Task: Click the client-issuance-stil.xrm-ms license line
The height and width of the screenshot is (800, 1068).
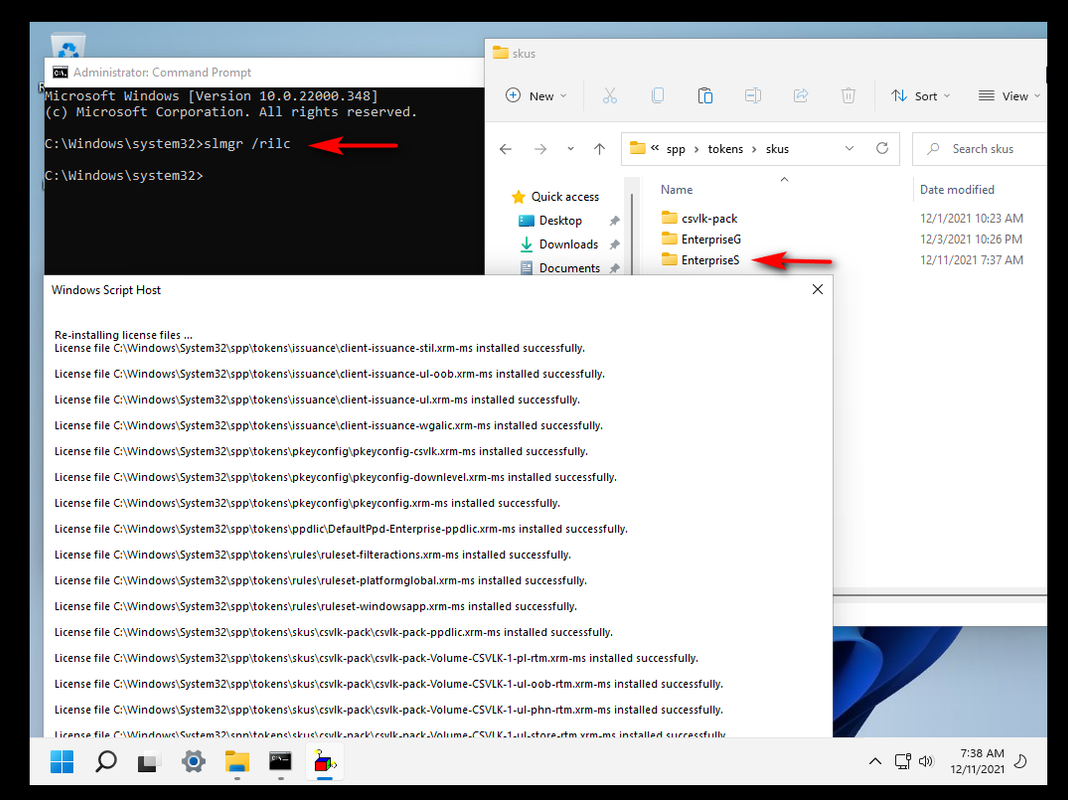Action: pos(319,348)
